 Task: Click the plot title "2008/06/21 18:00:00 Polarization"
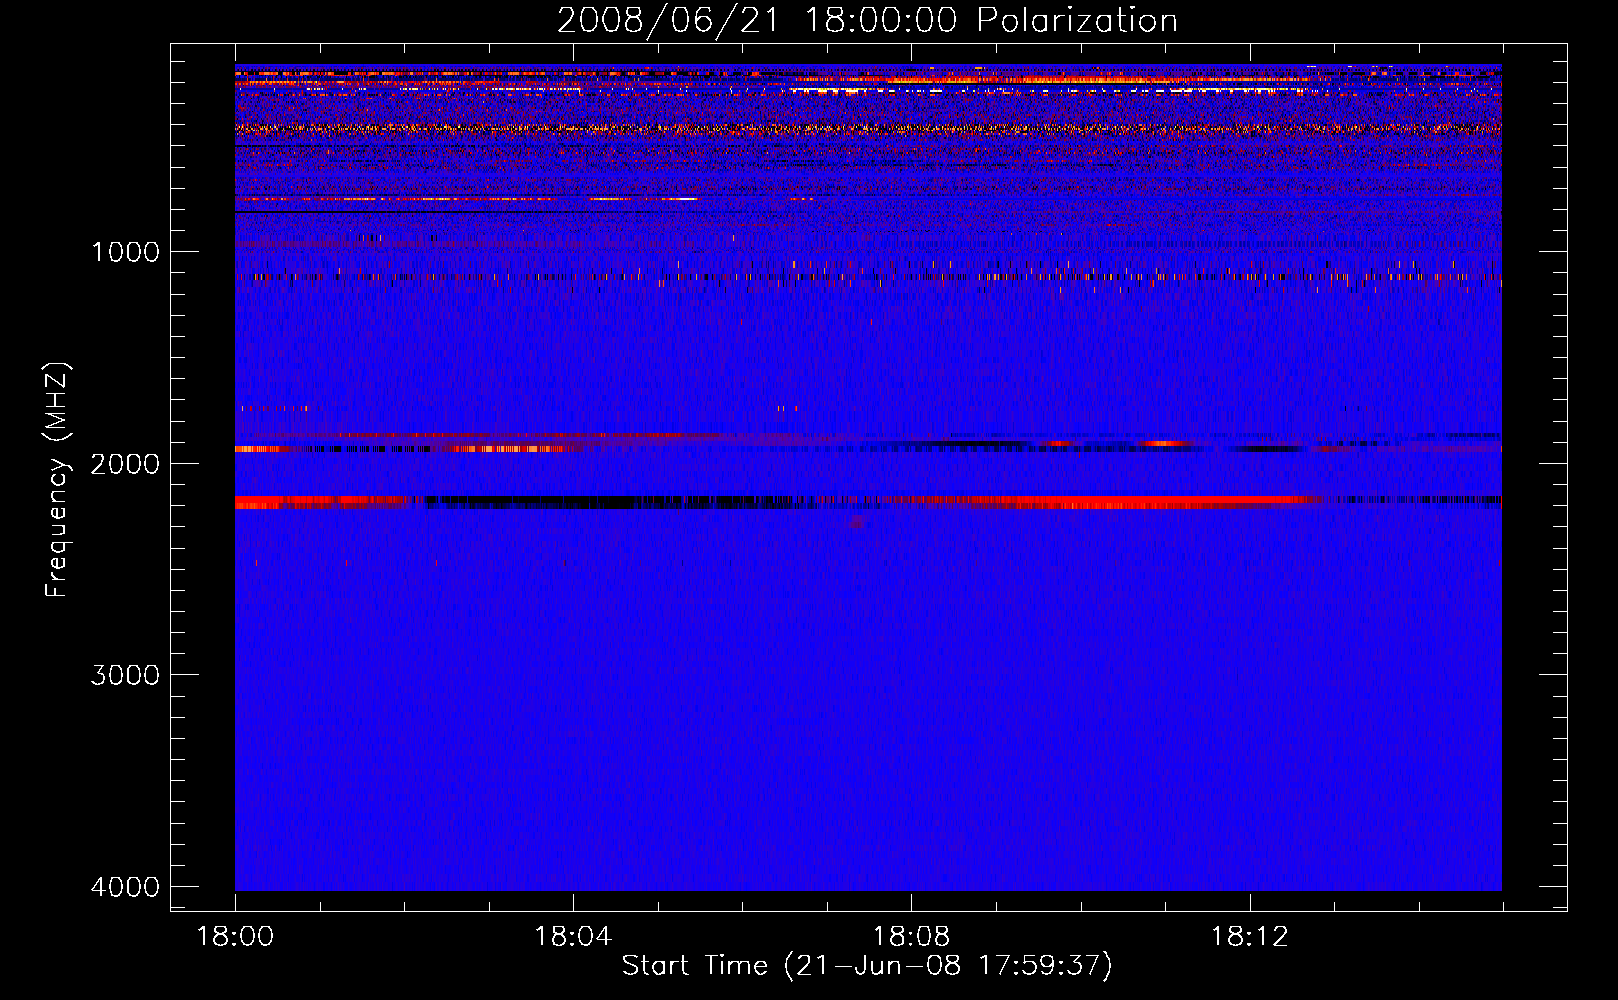tap(867, 20)
